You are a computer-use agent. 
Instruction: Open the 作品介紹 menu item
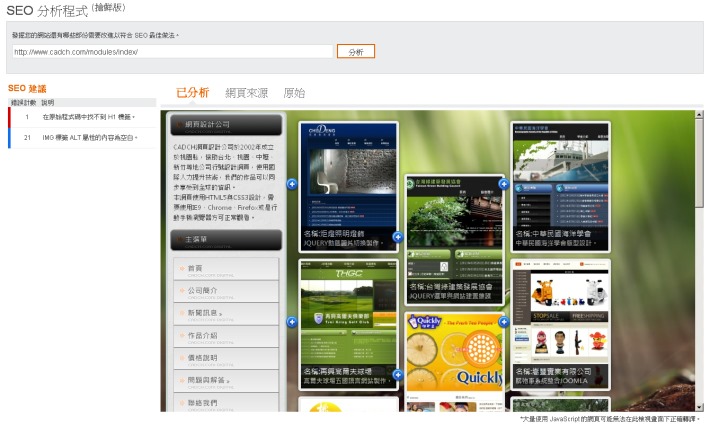click(225, 336)
